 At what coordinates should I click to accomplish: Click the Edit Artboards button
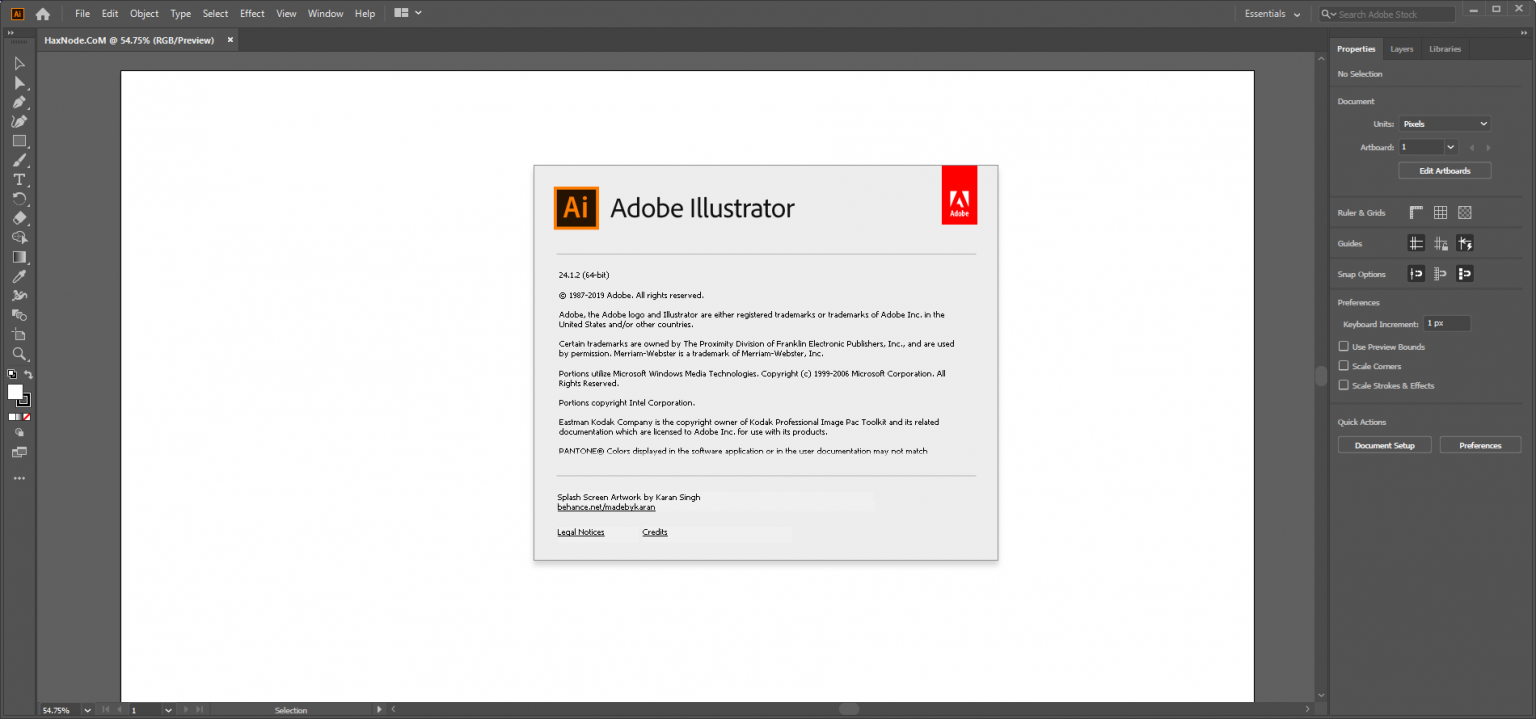tap(1444, 170)
